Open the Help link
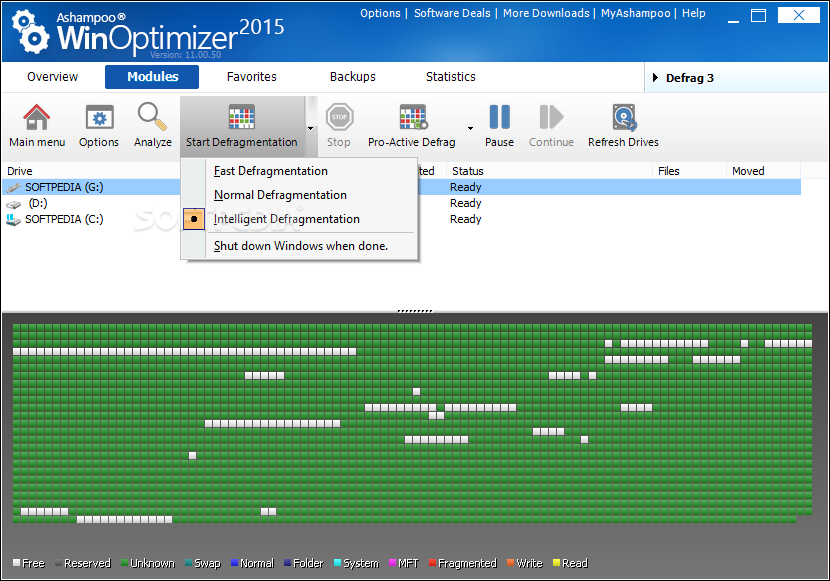 [693, 13]
